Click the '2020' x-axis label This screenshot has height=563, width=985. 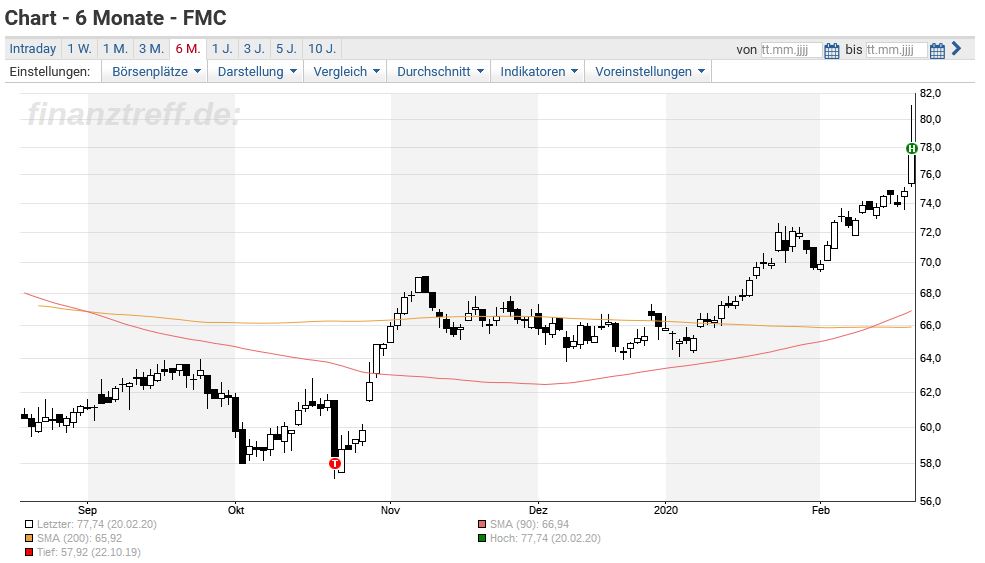[666, 510]
